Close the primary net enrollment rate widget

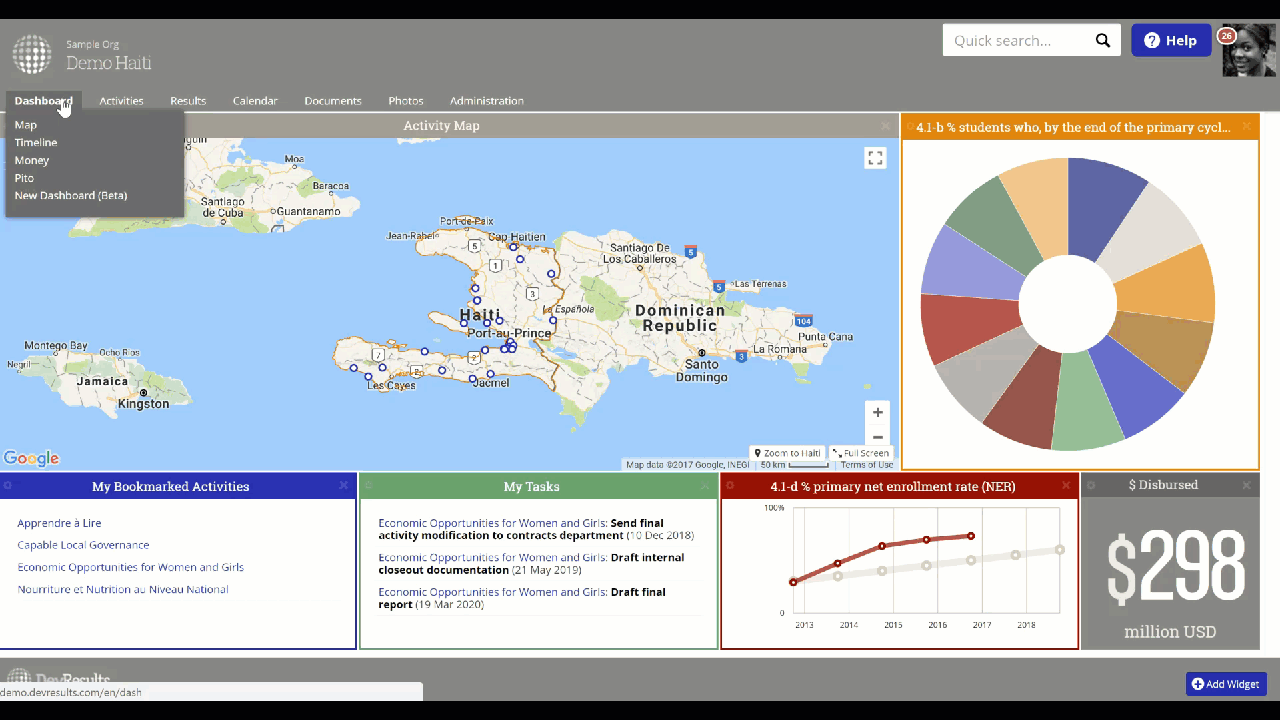[x=1066, y=486]
